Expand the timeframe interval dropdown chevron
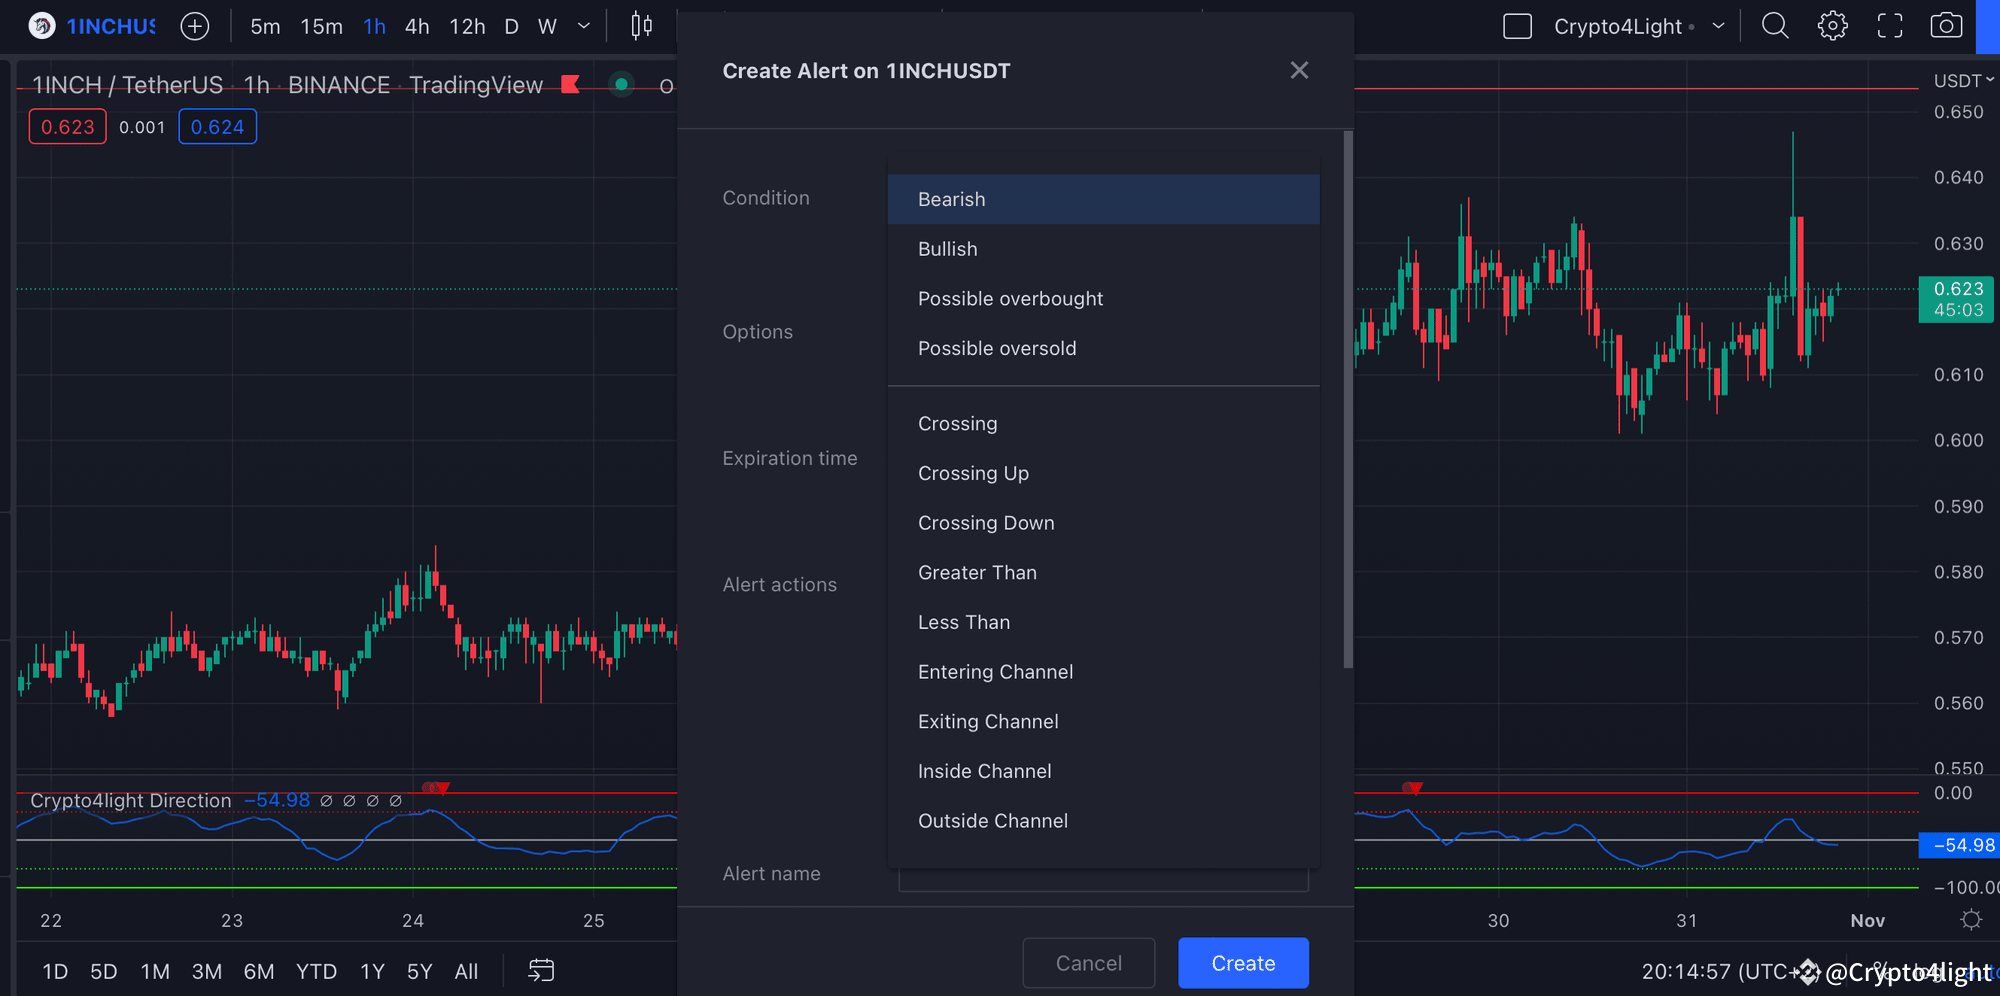This screenshot has height=996, width=2000. click(x=584, y=26)
